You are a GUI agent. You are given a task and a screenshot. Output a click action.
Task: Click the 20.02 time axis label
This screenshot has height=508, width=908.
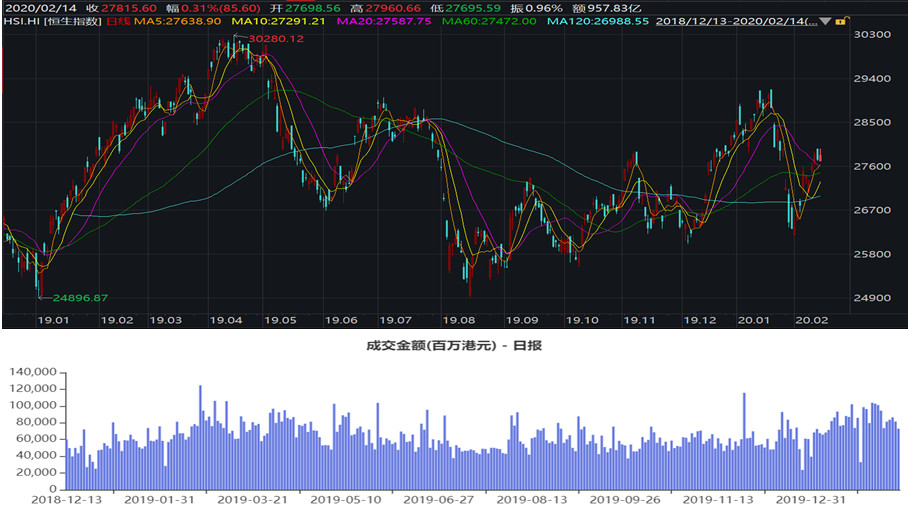click(812, 320)
